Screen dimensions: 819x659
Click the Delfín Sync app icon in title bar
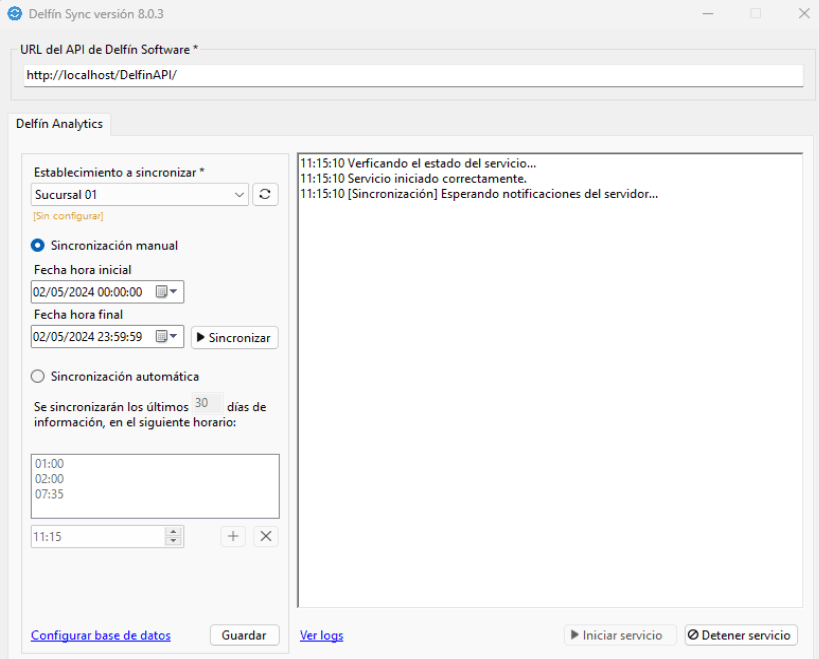(x=14, y=13)
